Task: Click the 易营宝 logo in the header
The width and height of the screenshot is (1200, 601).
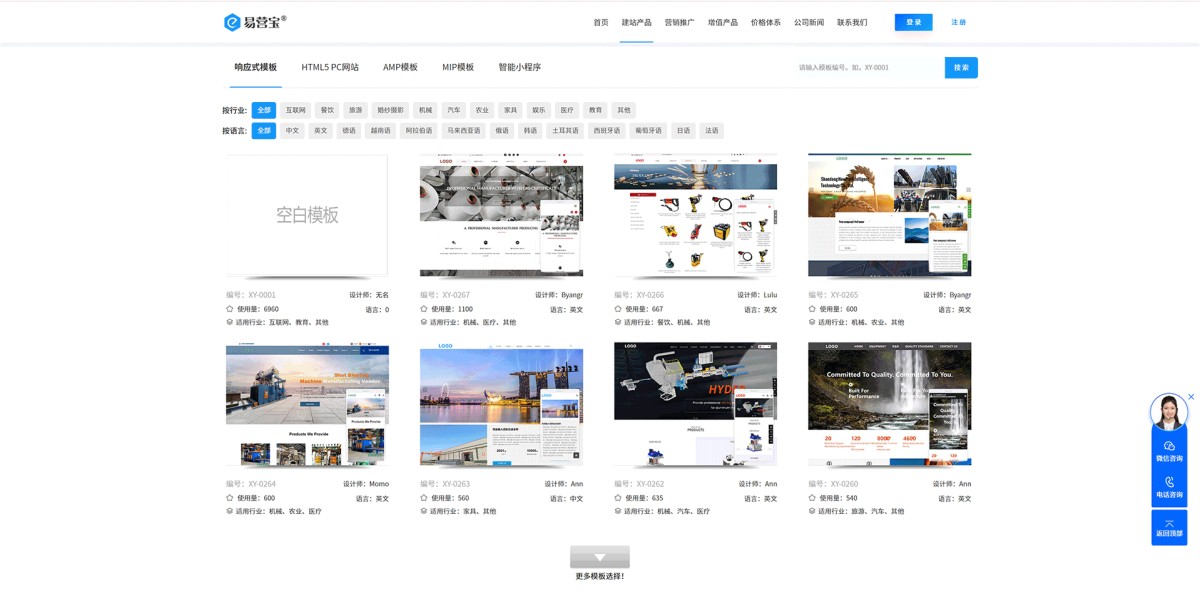Action: [255, 22]
